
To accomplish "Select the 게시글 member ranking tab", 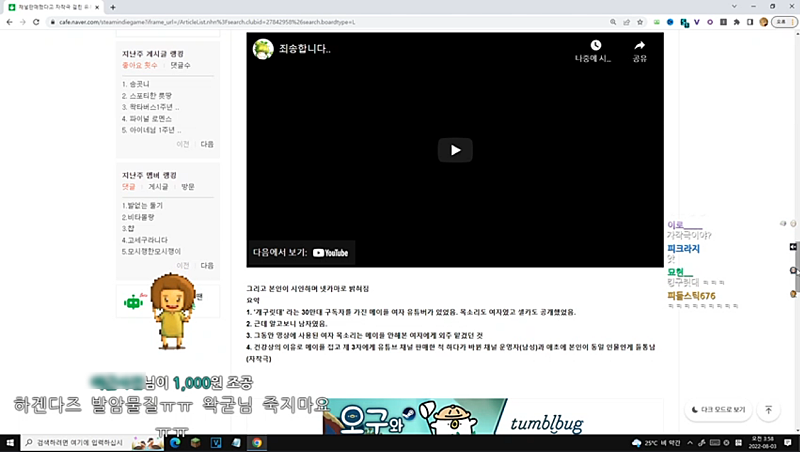I will [158, 187].
